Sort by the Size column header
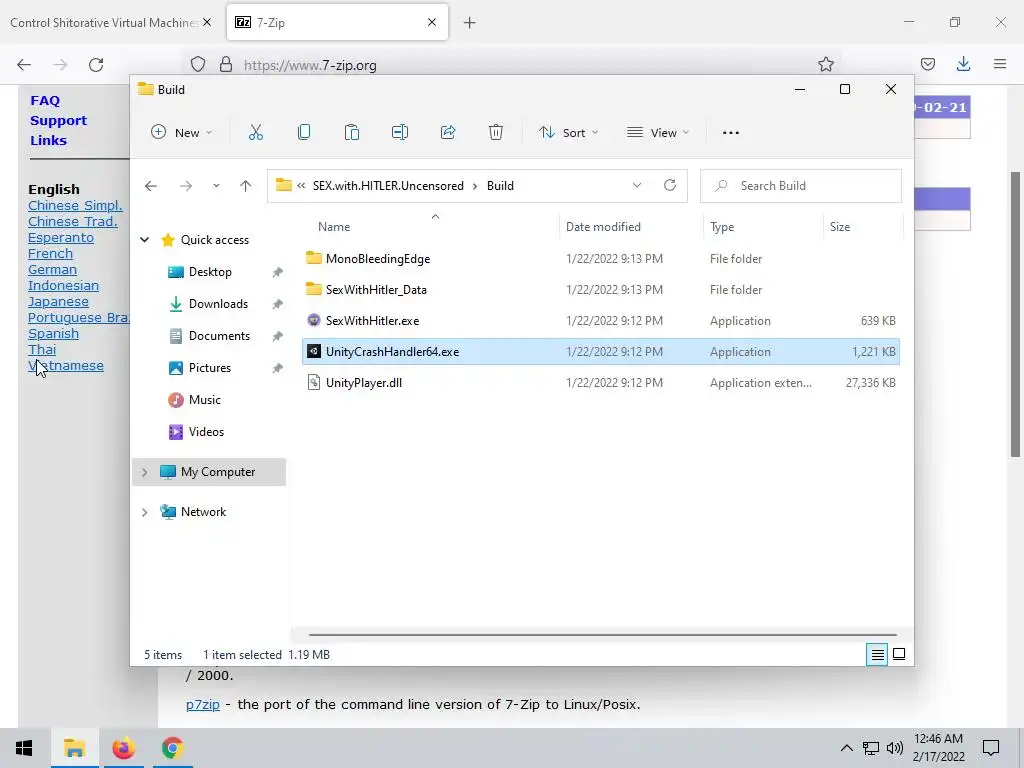Viewport: 1024px width, 768px height. pos(840,227)
